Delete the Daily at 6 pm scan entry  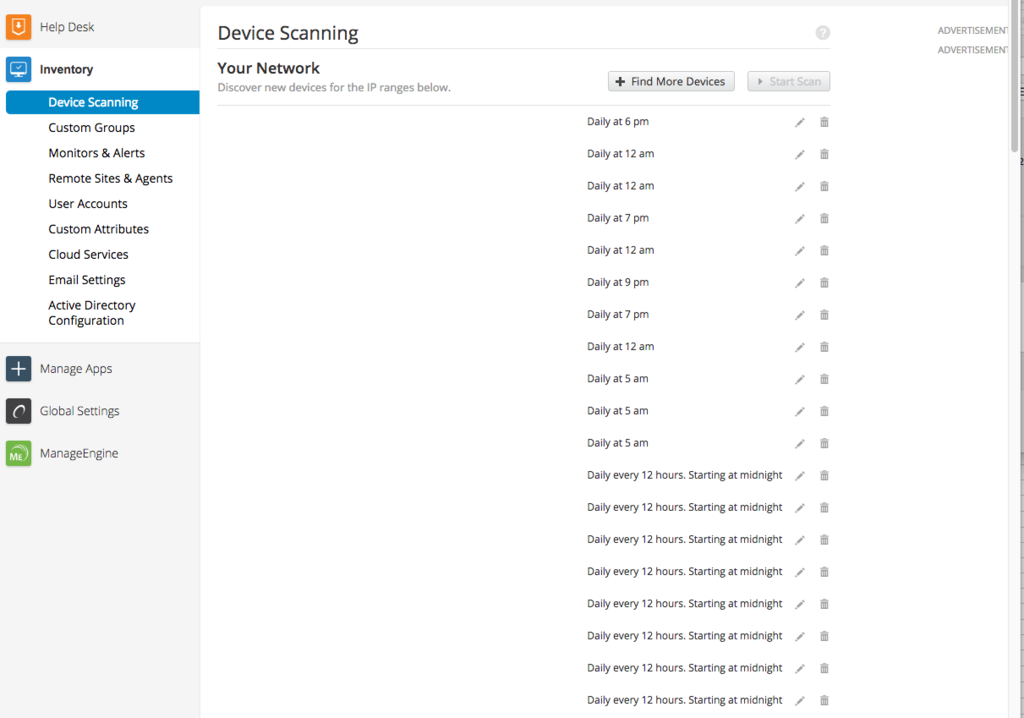point(823,121)
